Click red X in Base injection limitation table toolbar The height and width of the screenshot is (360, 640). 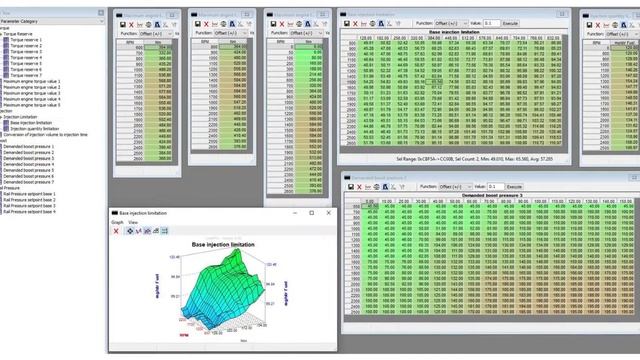[355, 24]
